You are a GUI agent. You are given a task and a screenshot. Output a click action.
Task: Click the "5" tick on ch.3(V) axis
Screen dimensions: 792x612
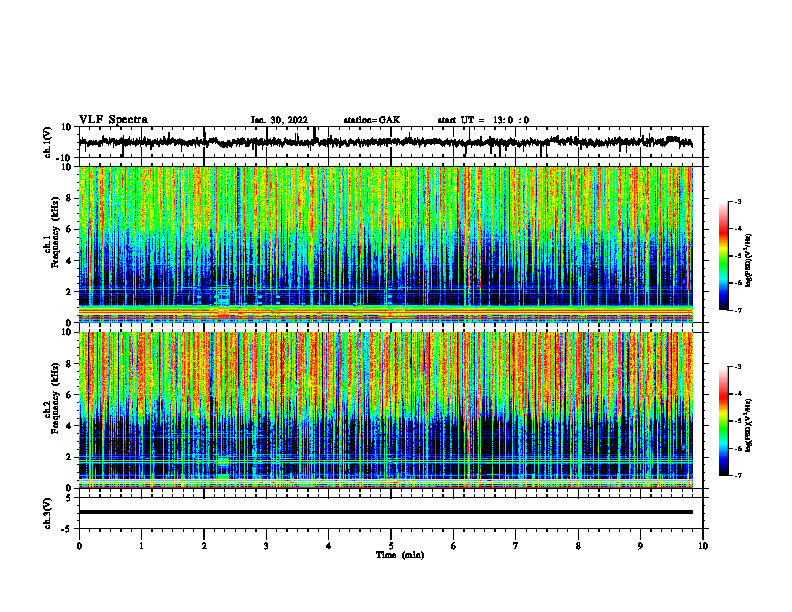click(69, 498)
